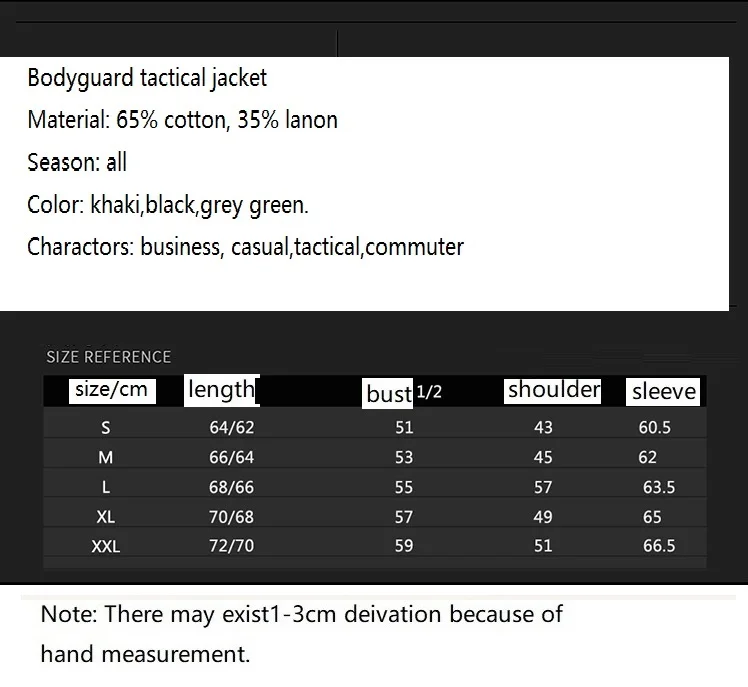The width and height of the screenshot is (748, 687).
Task: Click the 'Bodyguard tactical jacket' title text
Action: [147, 78]
